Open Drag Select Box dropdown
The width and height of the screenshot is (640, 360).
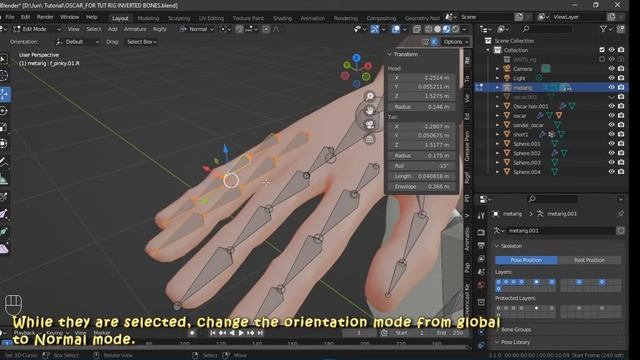142,42
